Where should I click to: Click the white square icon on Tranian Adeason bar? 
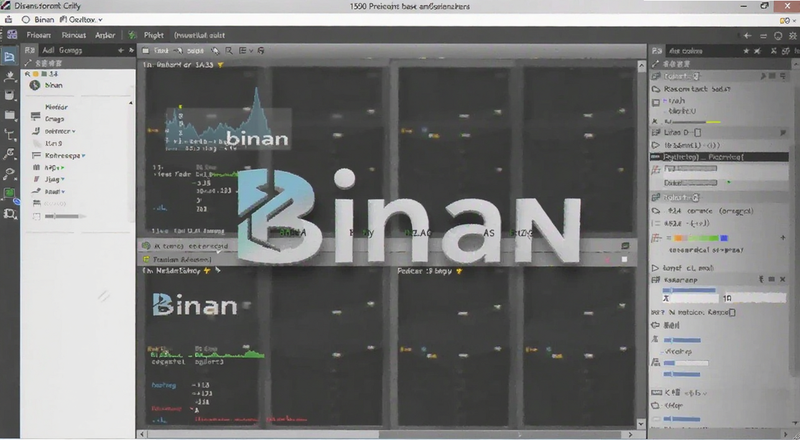tap(624, 259)
